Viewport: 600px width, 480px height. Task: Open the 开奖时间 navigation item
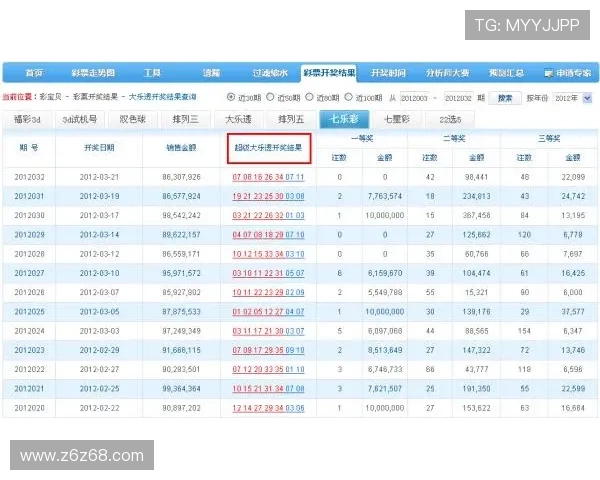pos(388,73)
